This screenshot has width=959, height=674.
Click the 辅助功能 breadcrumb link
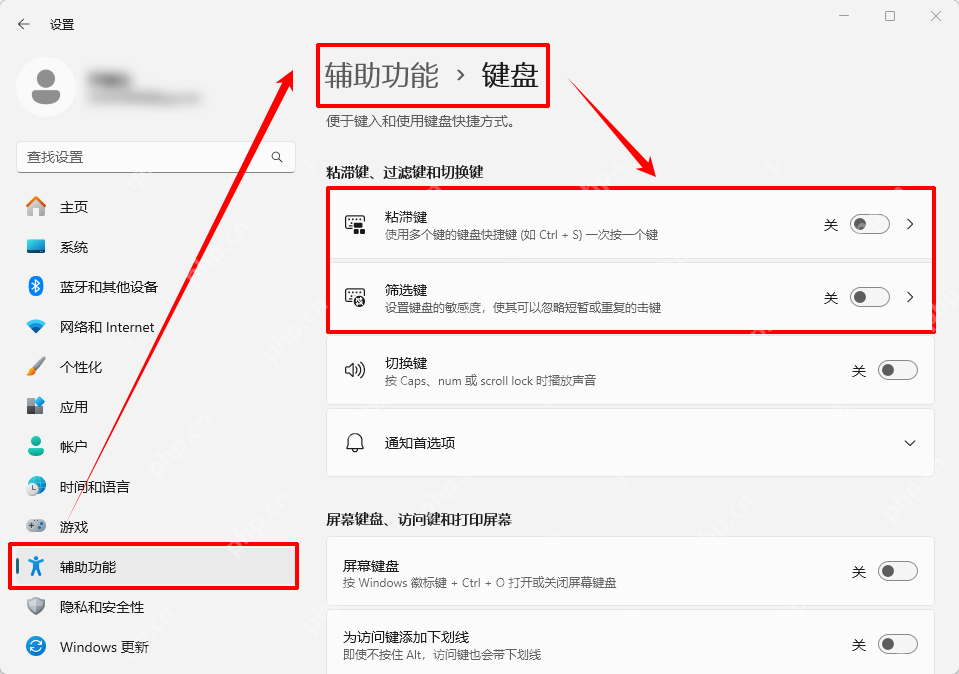tap(382, 75)
